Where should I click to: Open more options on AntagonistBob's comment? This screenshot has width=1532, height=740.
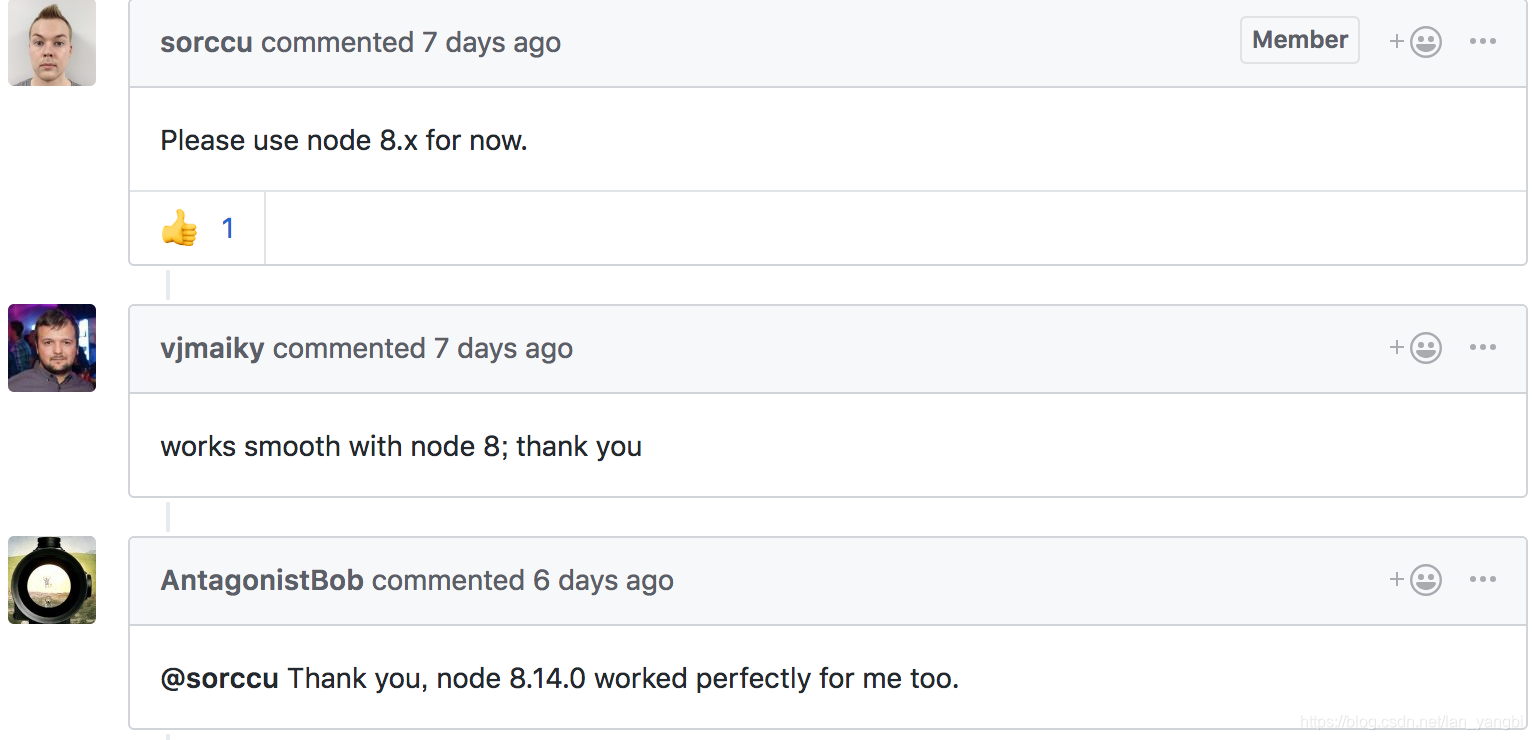[x=1483, y=580]
